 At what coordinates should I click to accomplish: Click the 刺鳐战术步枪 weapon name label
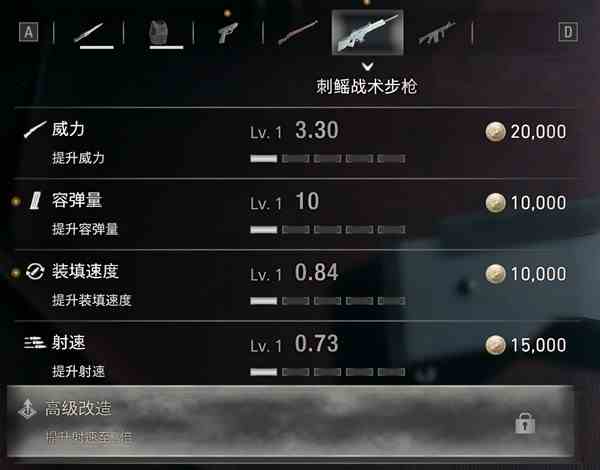click(x=367, y=86)
